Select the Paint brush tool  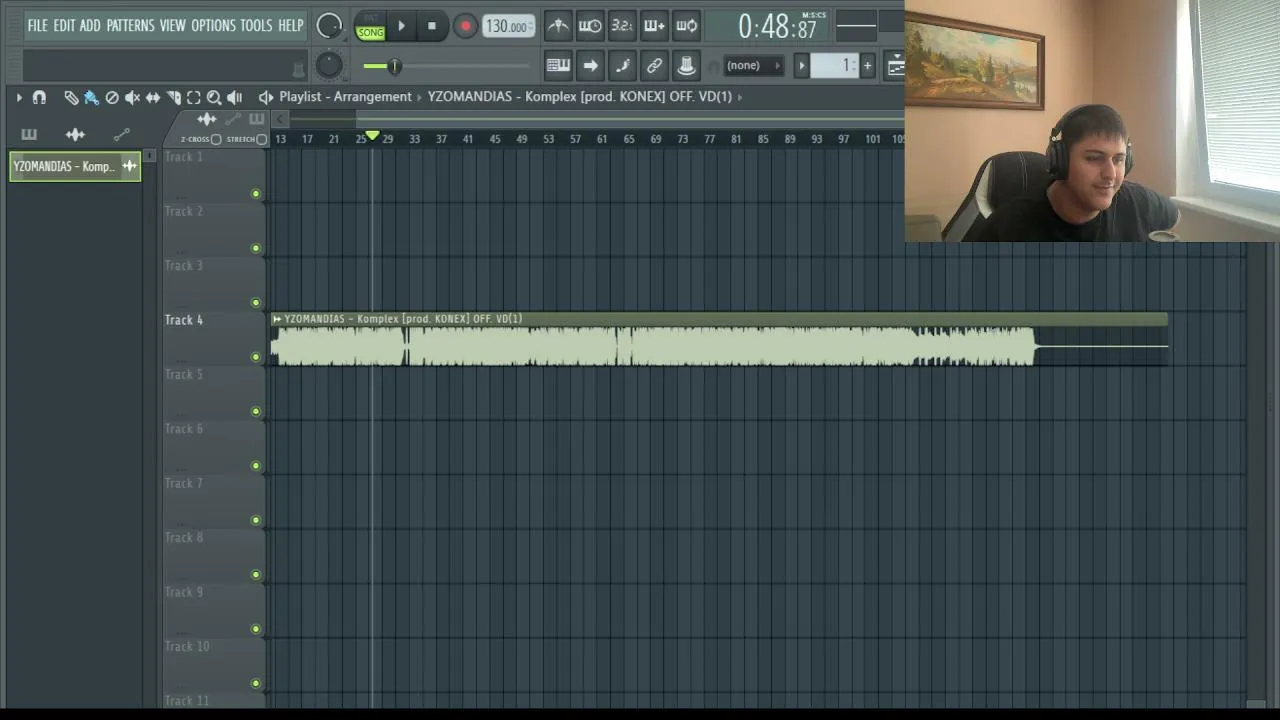click(91, 97)
